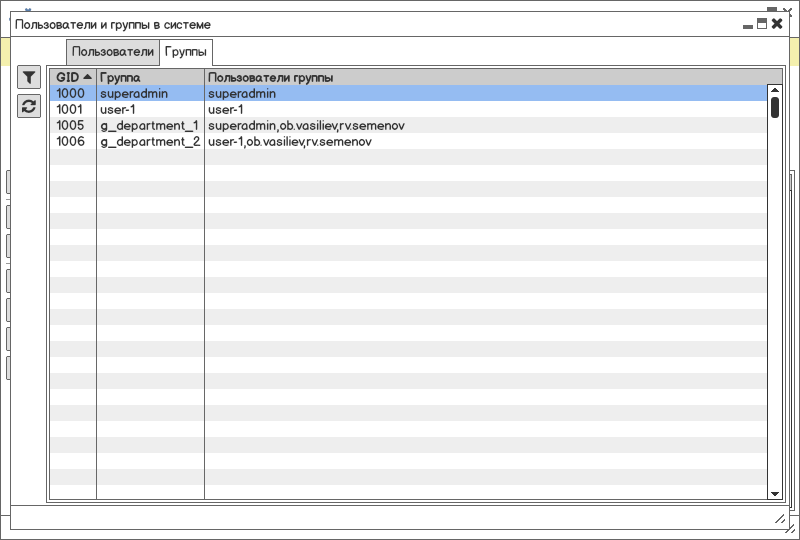The width and height of the screenshot is (800, 540).
Task: Click the scrollbar up arrow
Action: pos(775,90)
